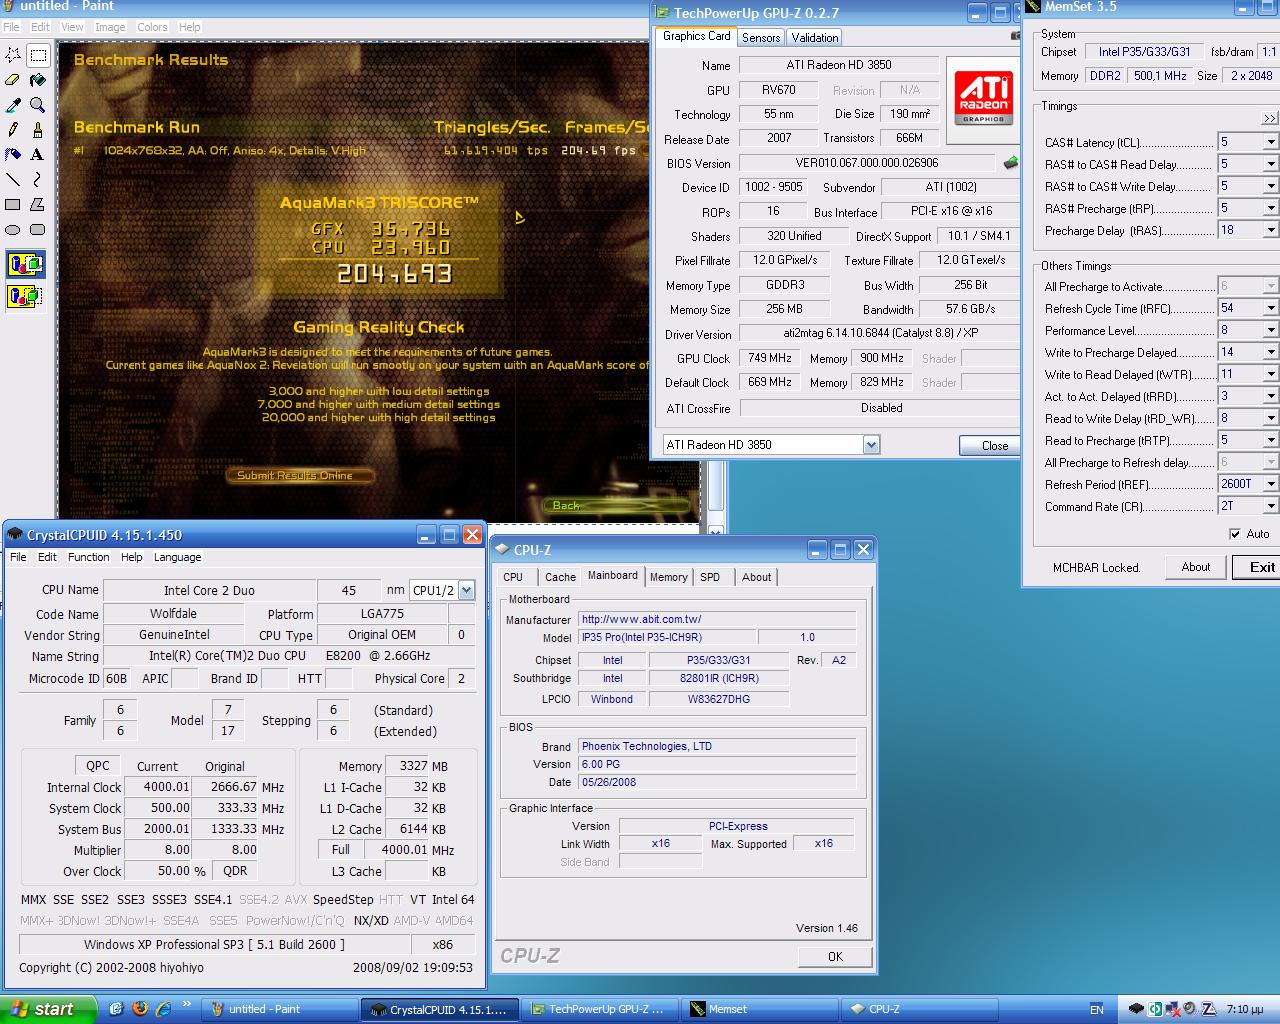The height and width of the screenshot is (1024, 1280).
Task: Open the CPU1/2 selector in CrystalCPUID
Action: [466, 590]
